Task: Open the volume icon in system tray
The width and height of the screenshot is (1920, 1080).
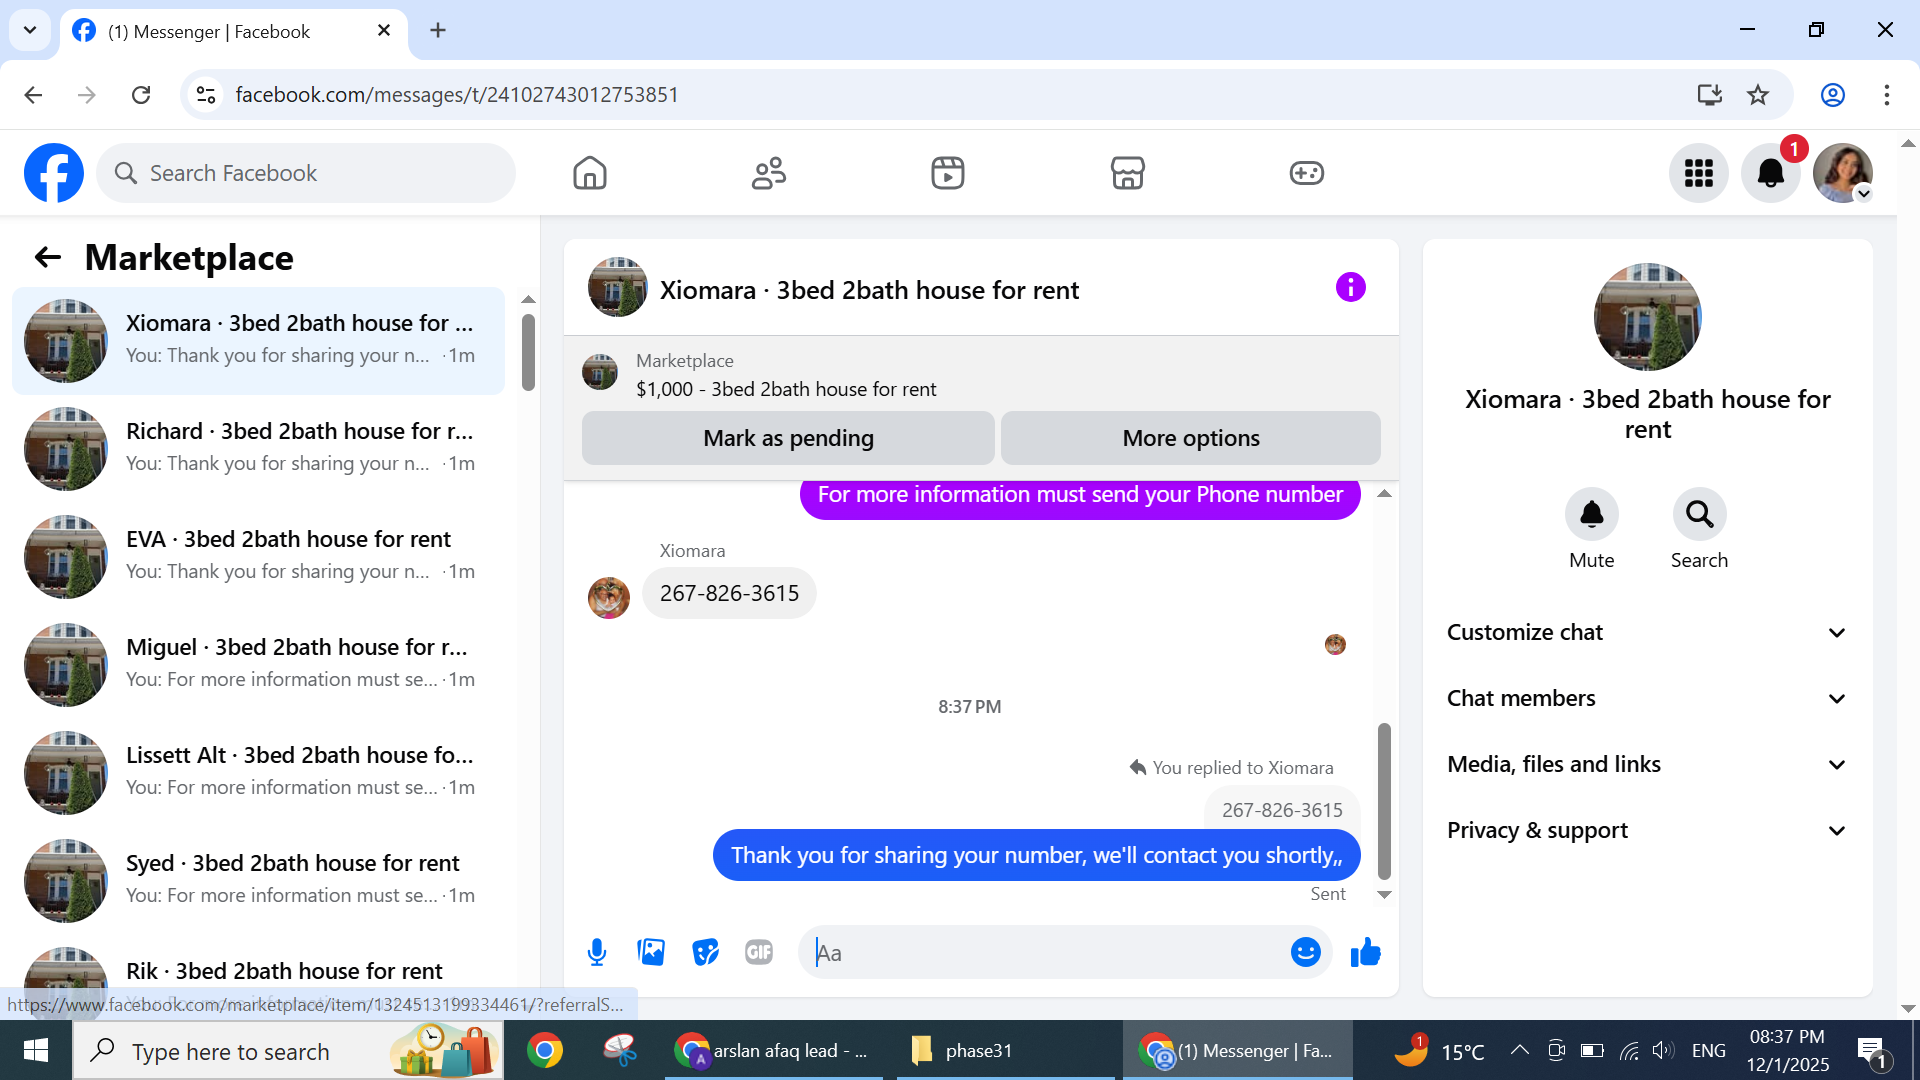Action: click(1663, 1050)
